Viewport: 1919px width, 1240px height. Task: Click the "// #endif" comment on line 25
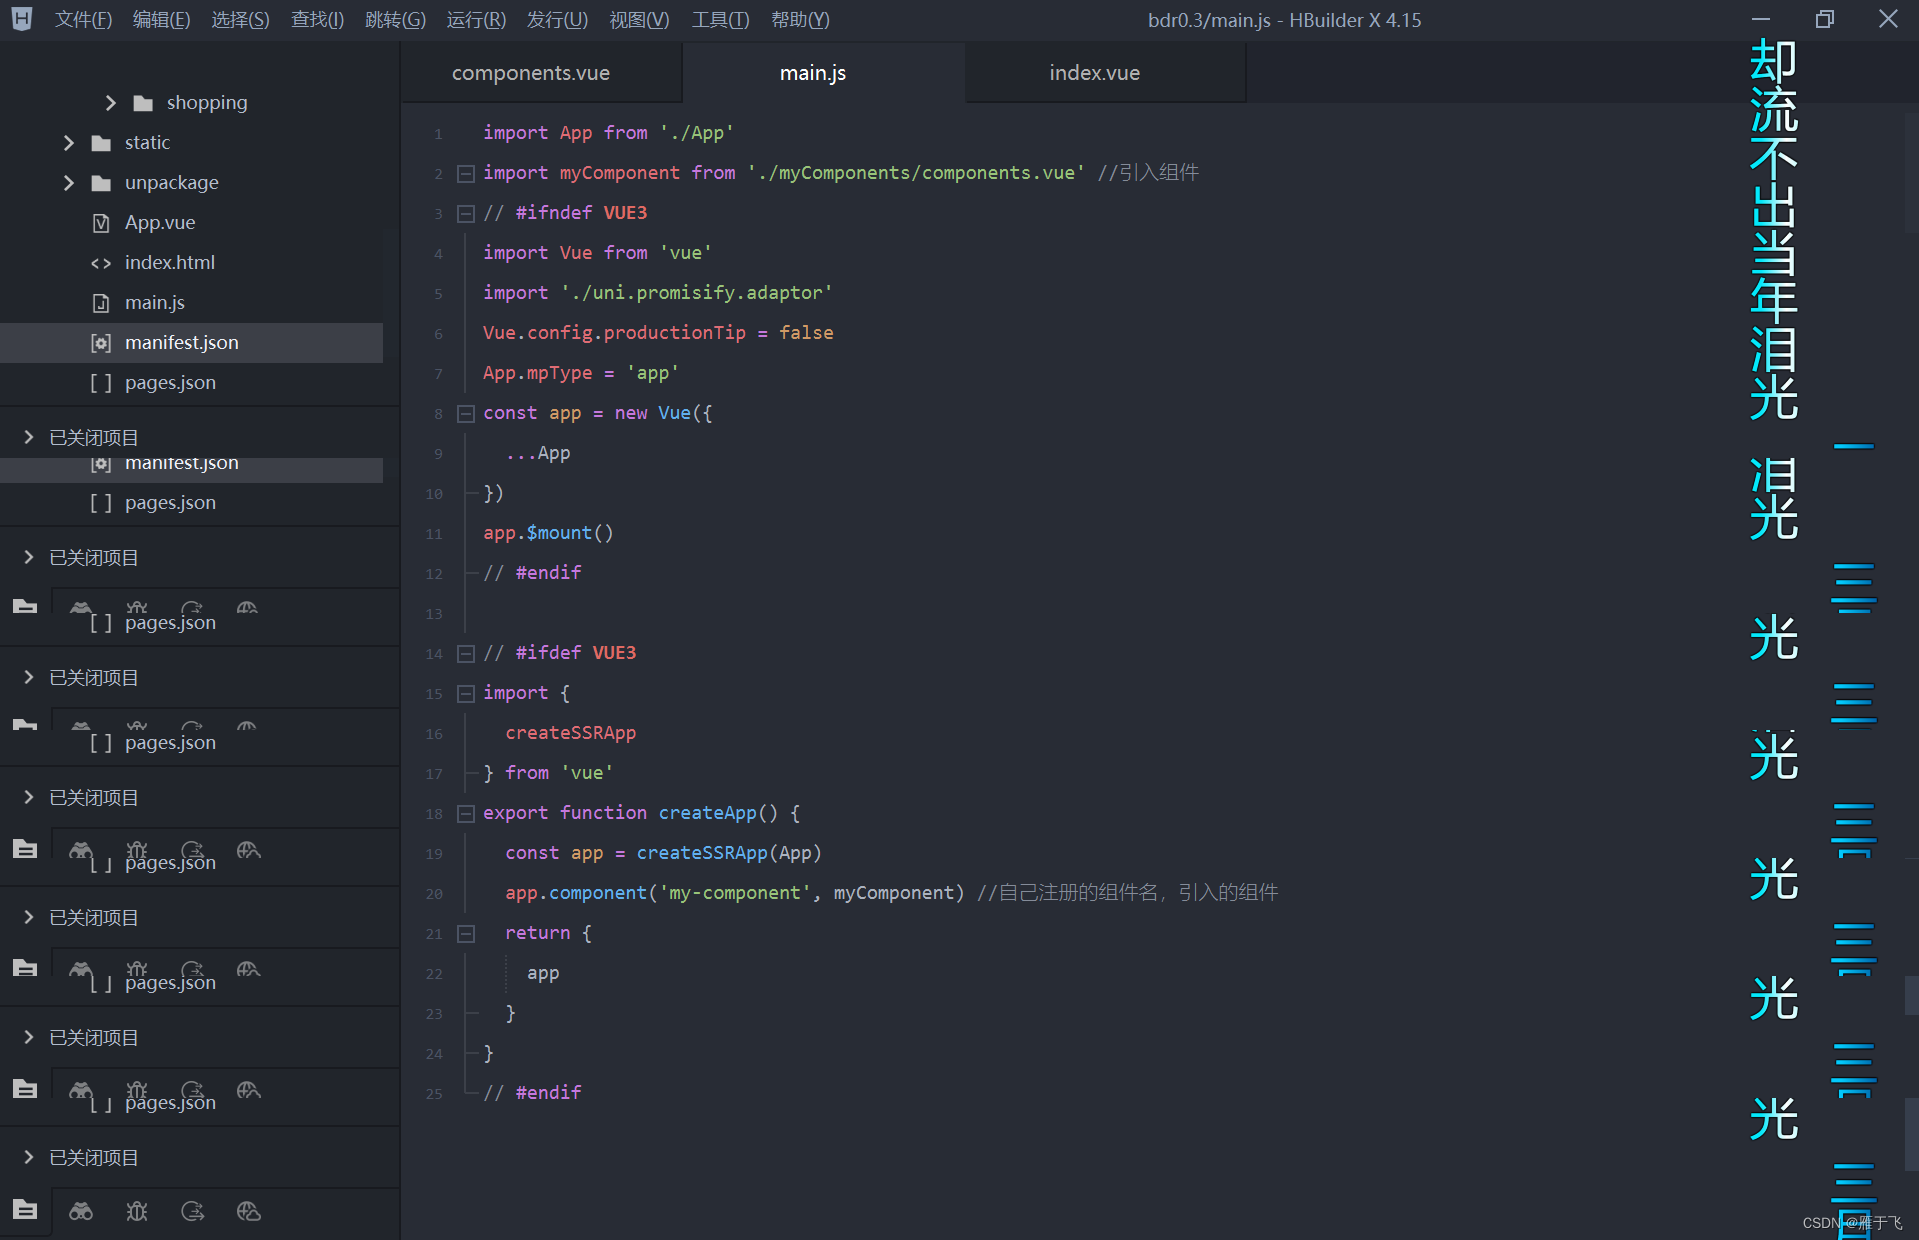pos(532,1093)
